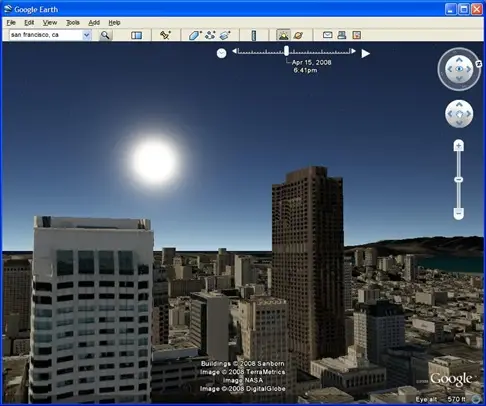Play the sunlight time animation
The image size is (486, 406).
(x=366, y=53)
